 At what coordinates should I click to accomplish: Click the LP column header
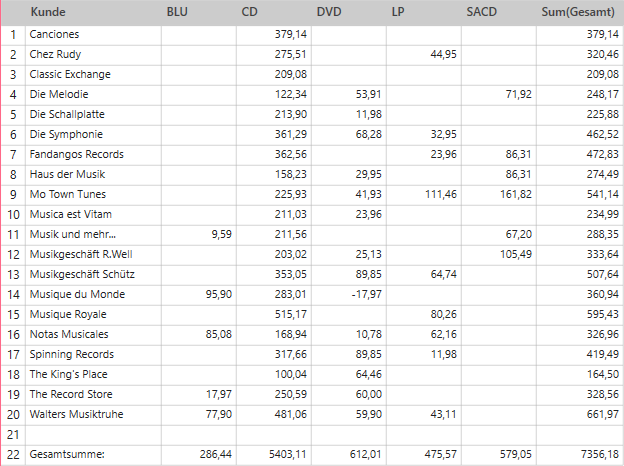(x=399, y=13)
